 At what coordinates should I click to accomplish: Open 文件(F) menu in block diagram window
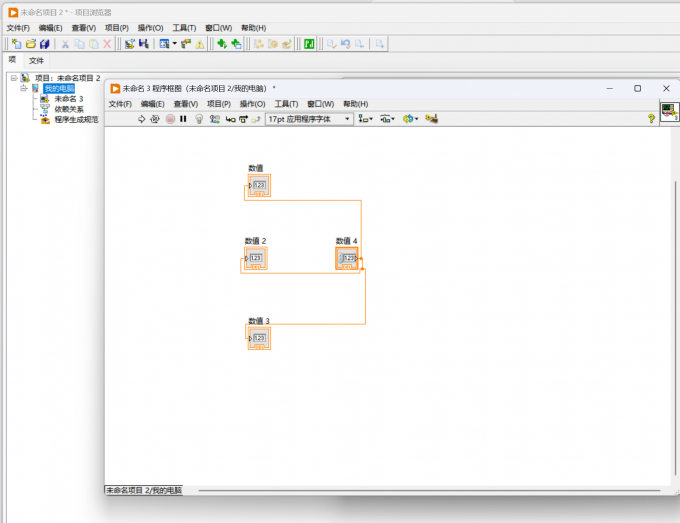(x=120, y=104)
